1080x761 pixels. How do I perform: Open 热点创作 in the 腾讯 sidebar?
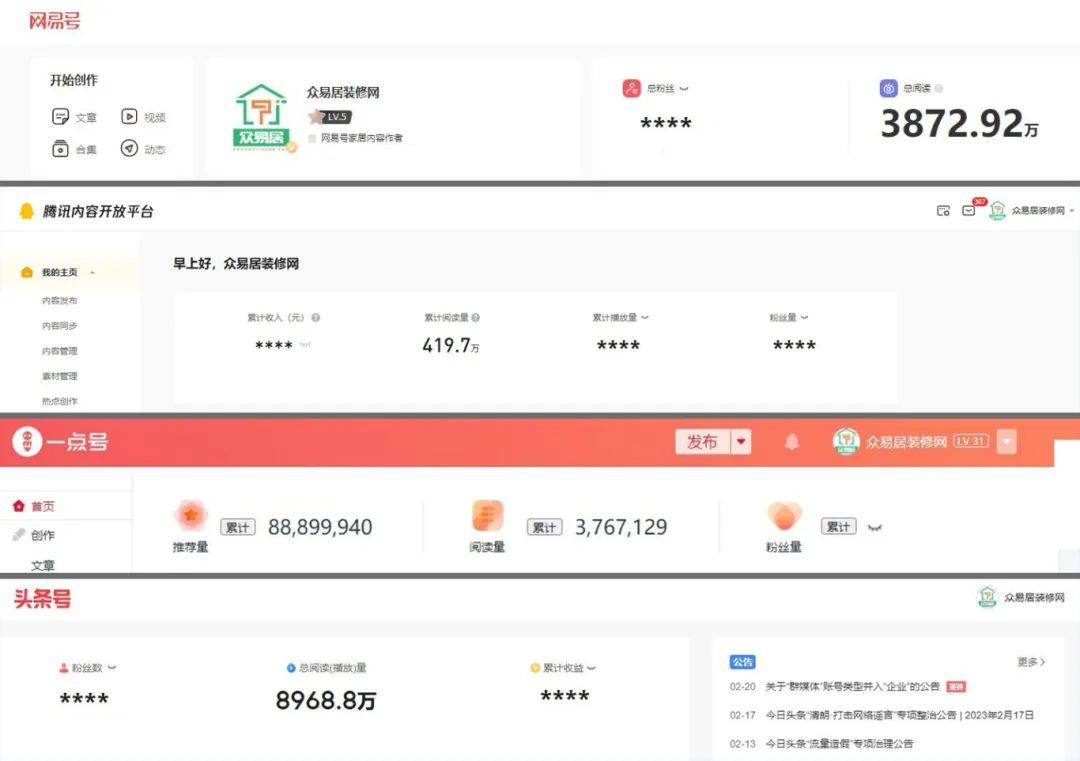(59, 401)
